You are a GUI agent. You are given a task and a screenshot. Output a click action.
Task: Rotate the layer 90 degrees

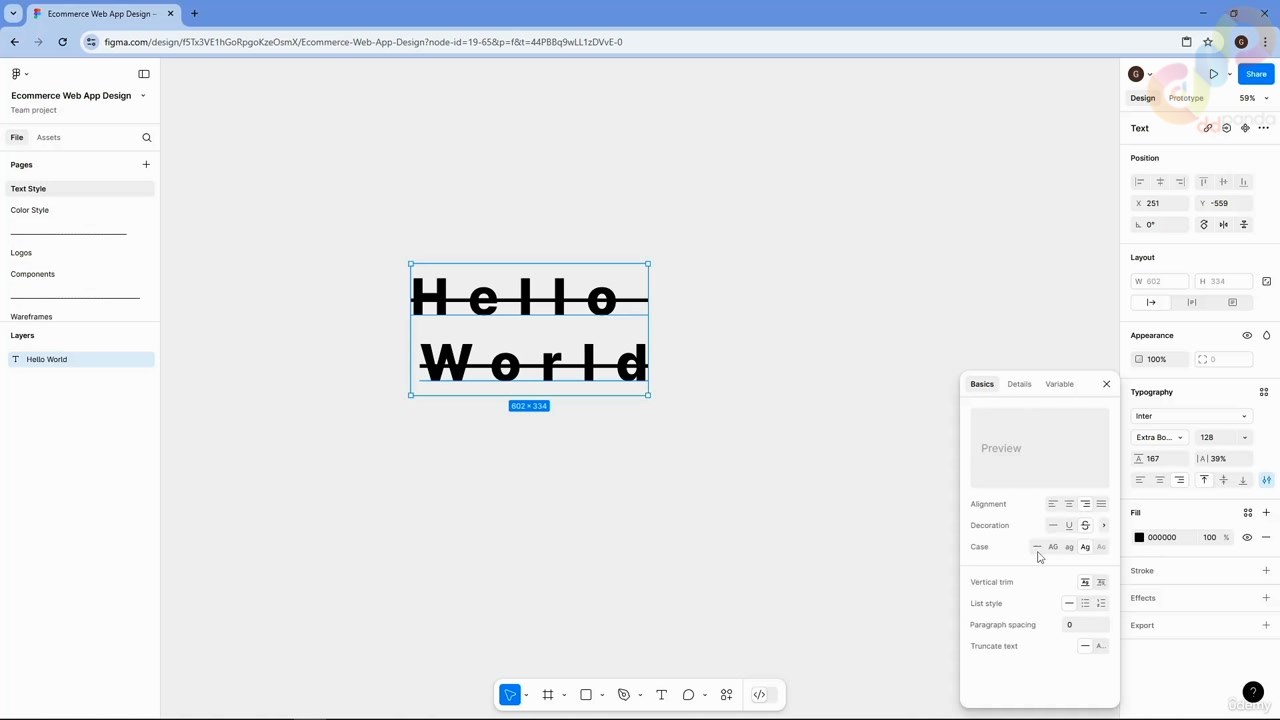pyautogui.click(x=1204, y=225)
